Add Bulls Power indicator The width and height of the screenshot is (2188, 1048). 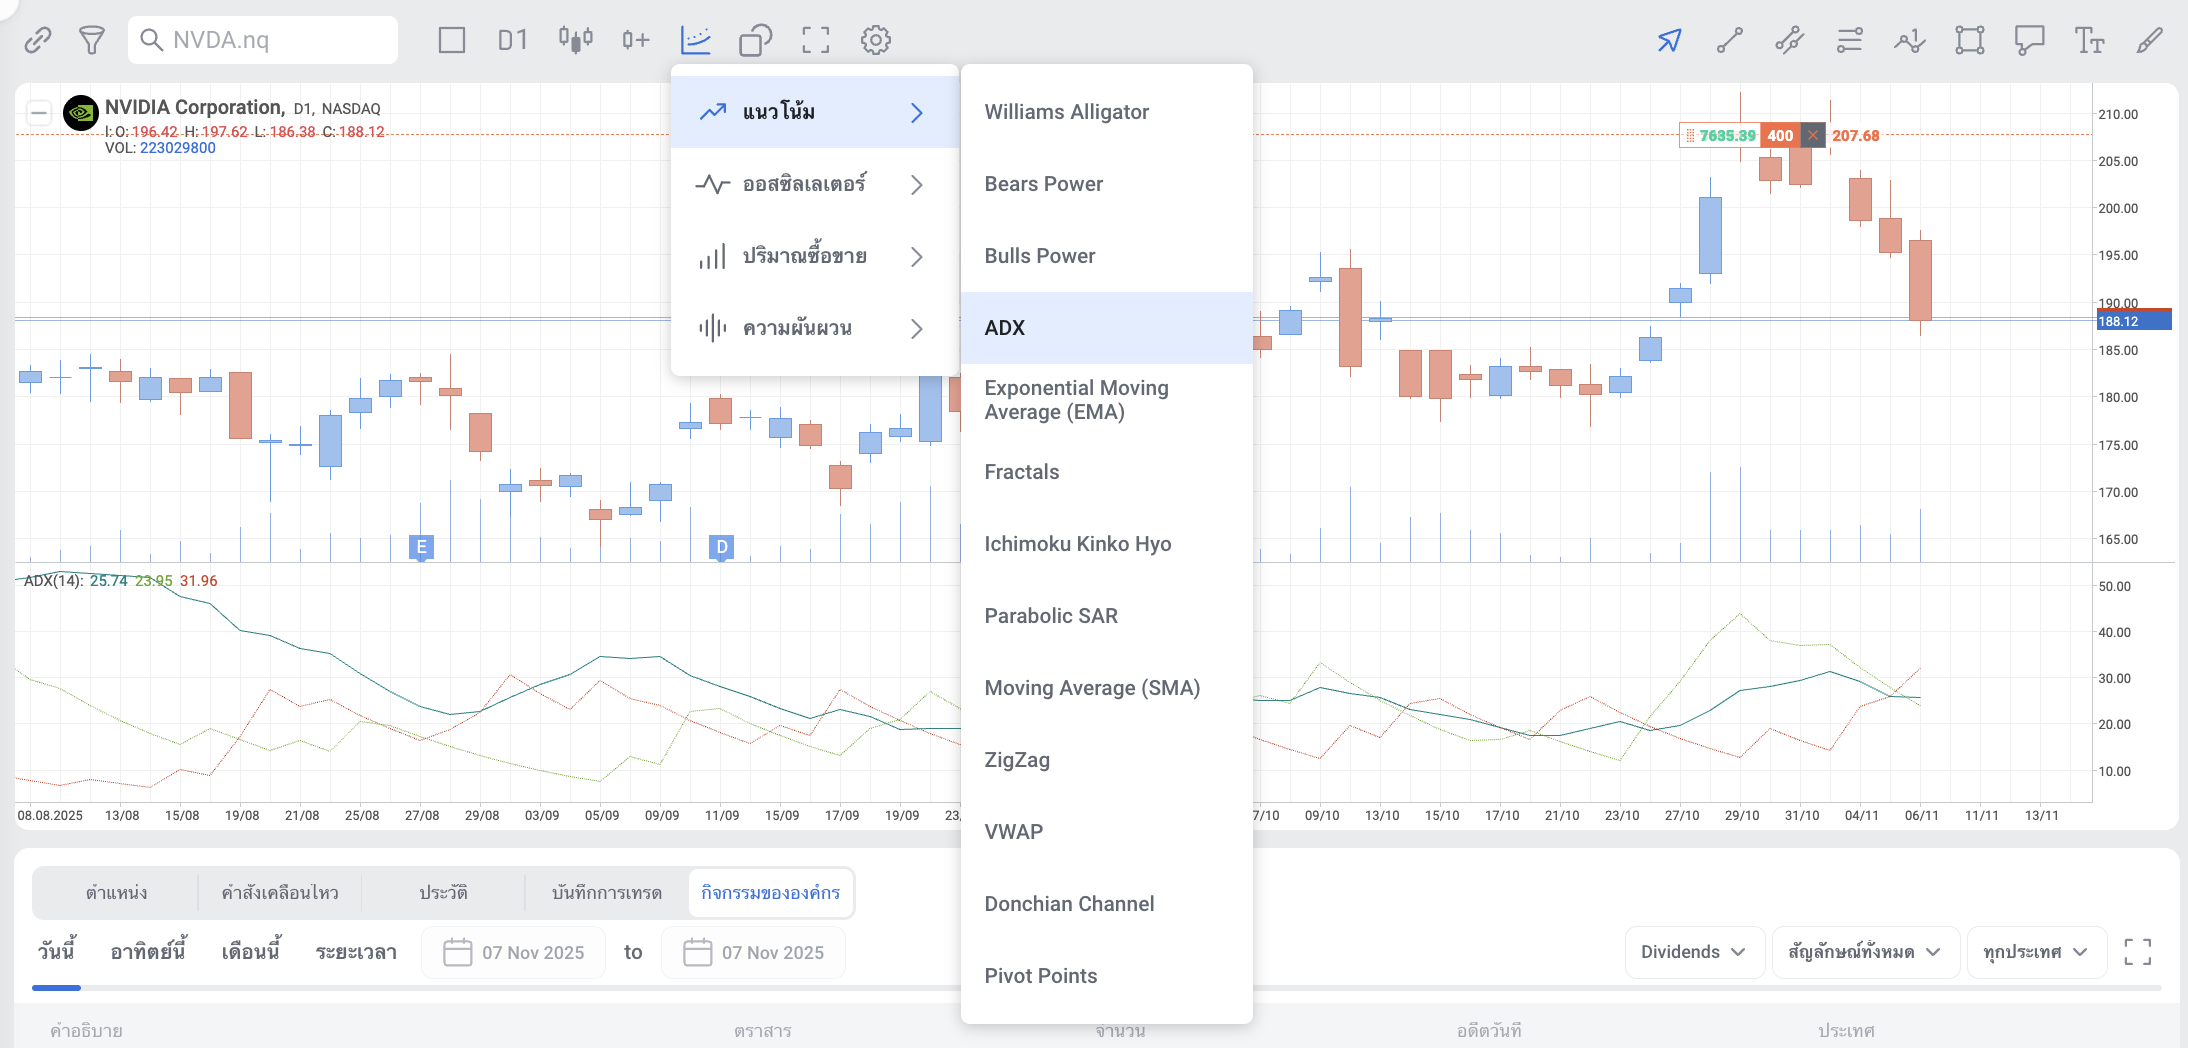(1107, 256)
